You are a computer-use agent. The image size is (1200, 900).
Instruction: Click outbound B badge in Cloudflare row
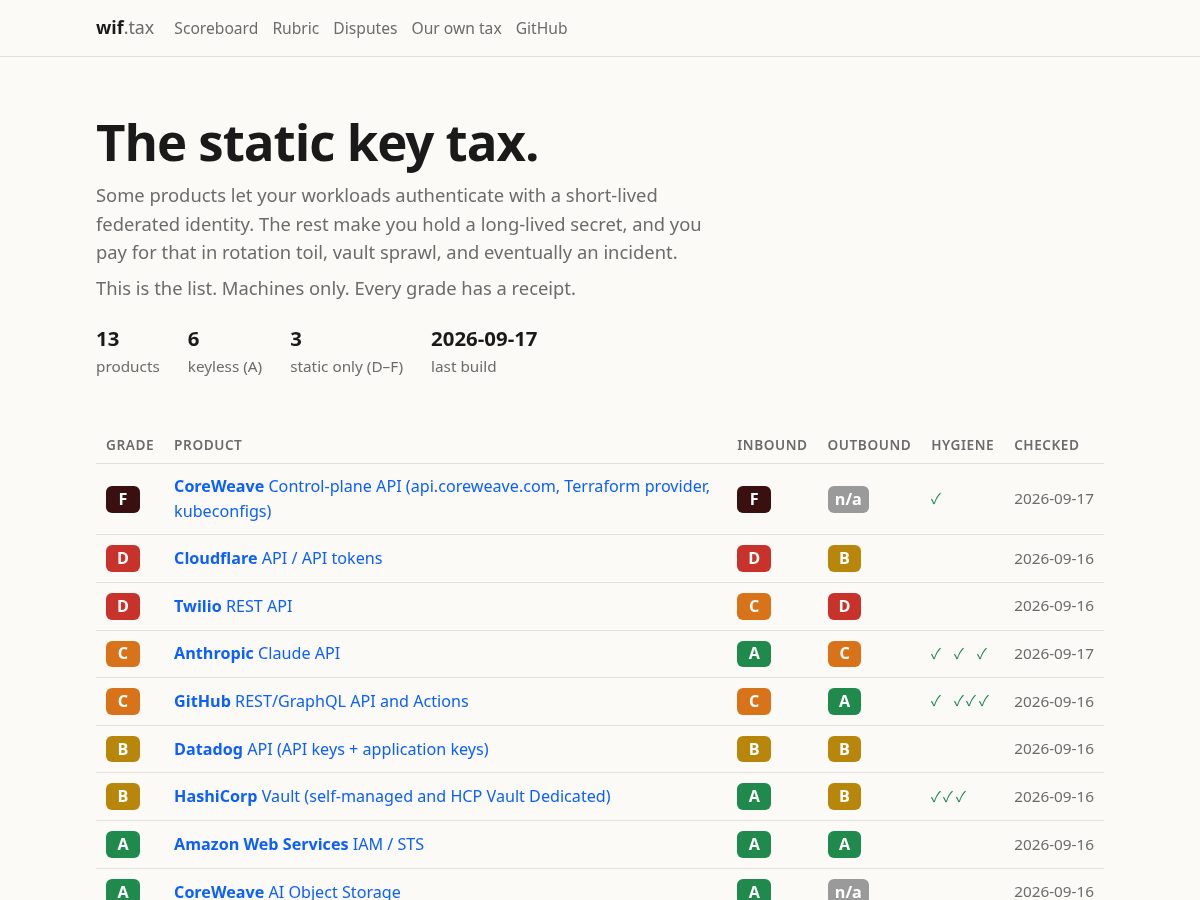[844, 558]
